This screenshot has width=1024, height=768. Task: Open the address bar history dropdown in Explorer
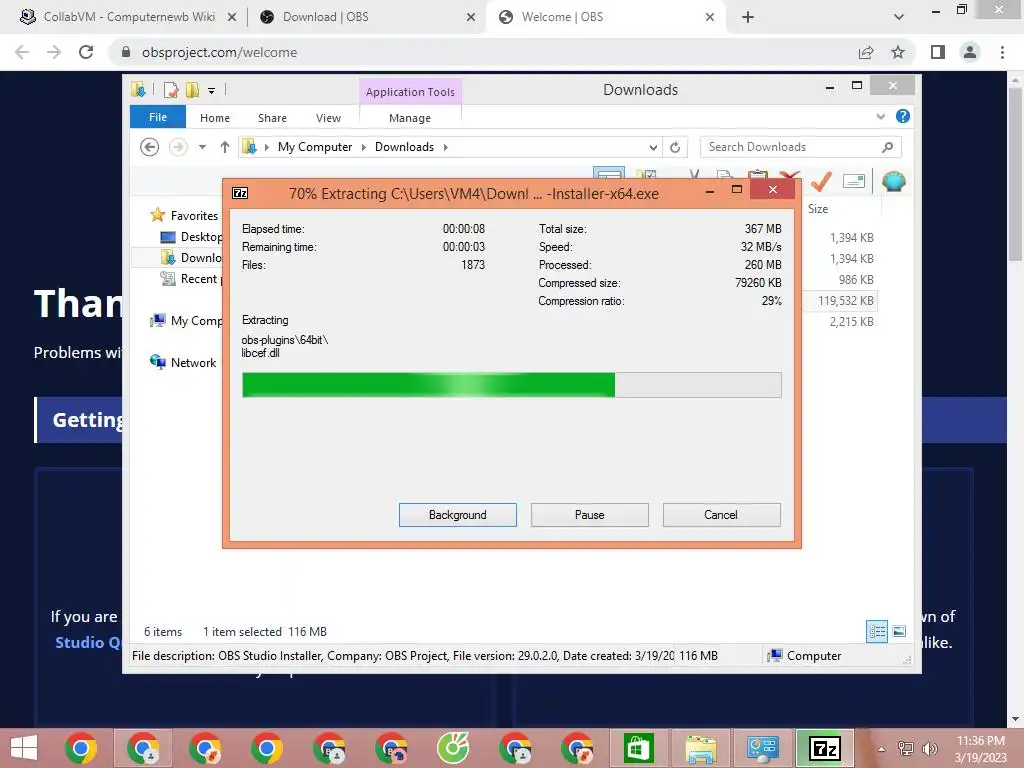point(652,147)
